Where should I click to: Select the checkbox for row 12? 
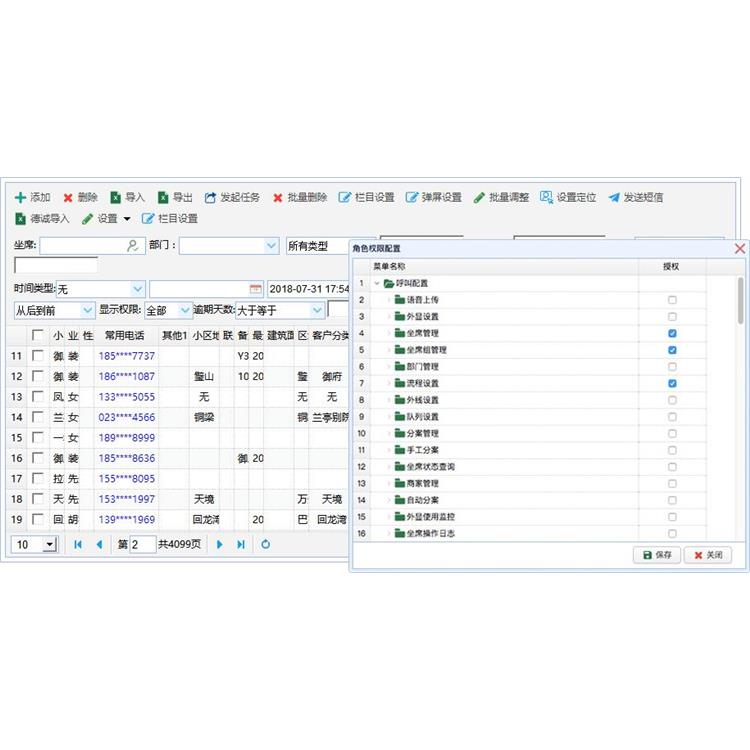click(x=37, y=376)
